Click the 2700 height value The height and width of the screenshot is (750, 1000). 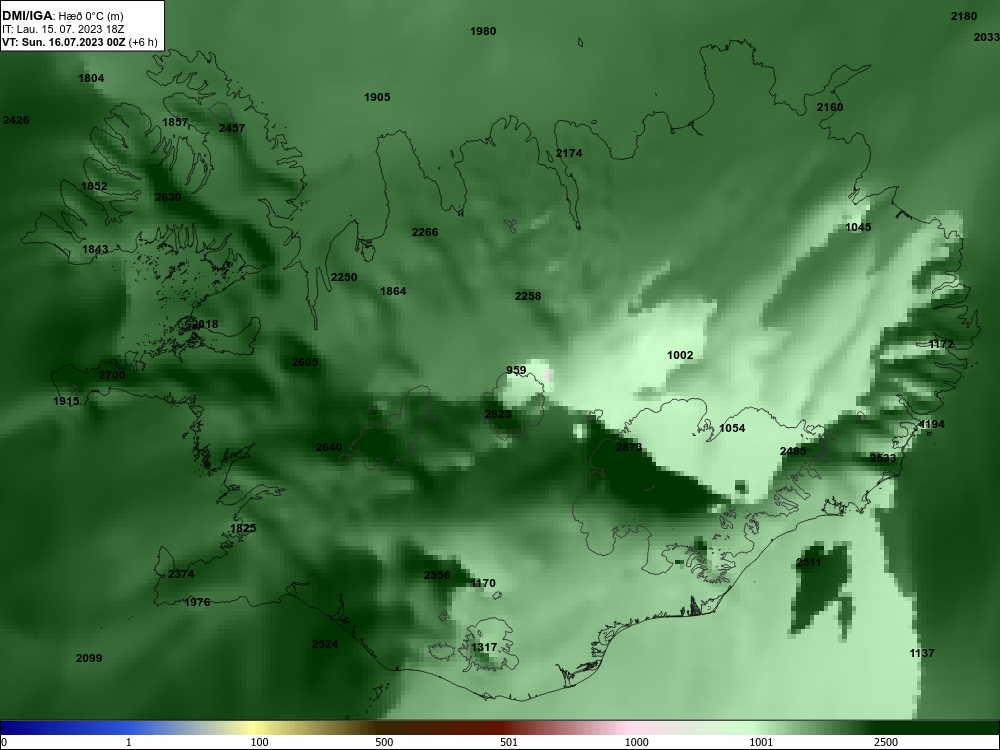(112, 376)
